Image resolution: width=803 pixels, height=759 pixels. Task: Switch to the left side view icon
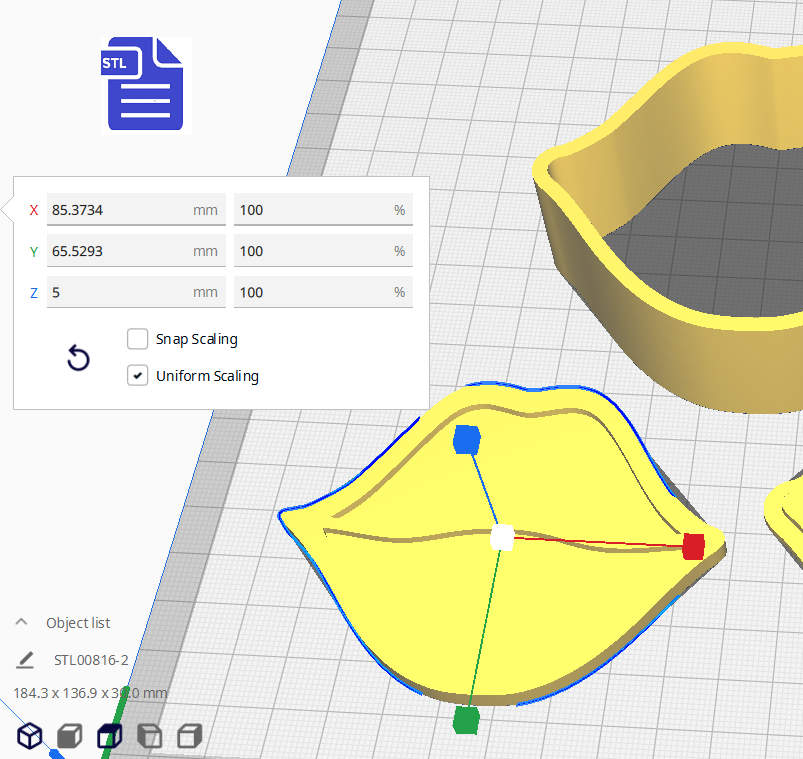tap(149, 737)
